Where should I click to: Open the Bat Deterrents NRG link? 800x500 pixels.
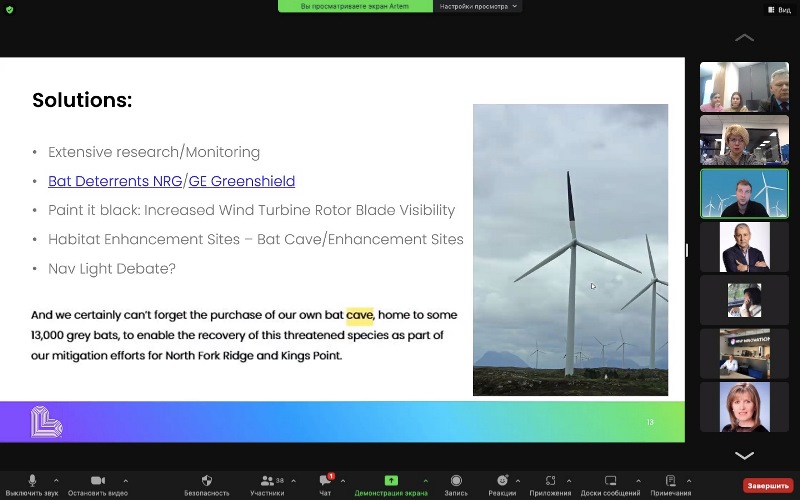[115, 181]
